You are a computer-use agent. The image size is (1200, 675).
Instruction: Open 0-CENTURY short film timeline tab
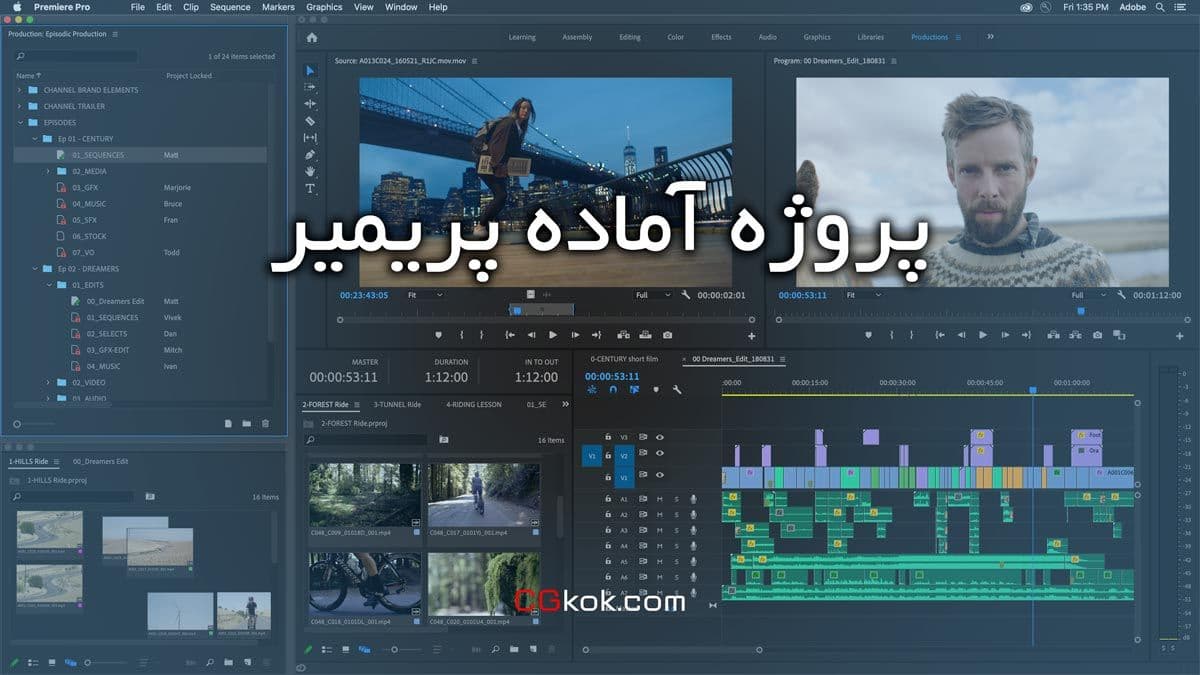click(624, 358)
